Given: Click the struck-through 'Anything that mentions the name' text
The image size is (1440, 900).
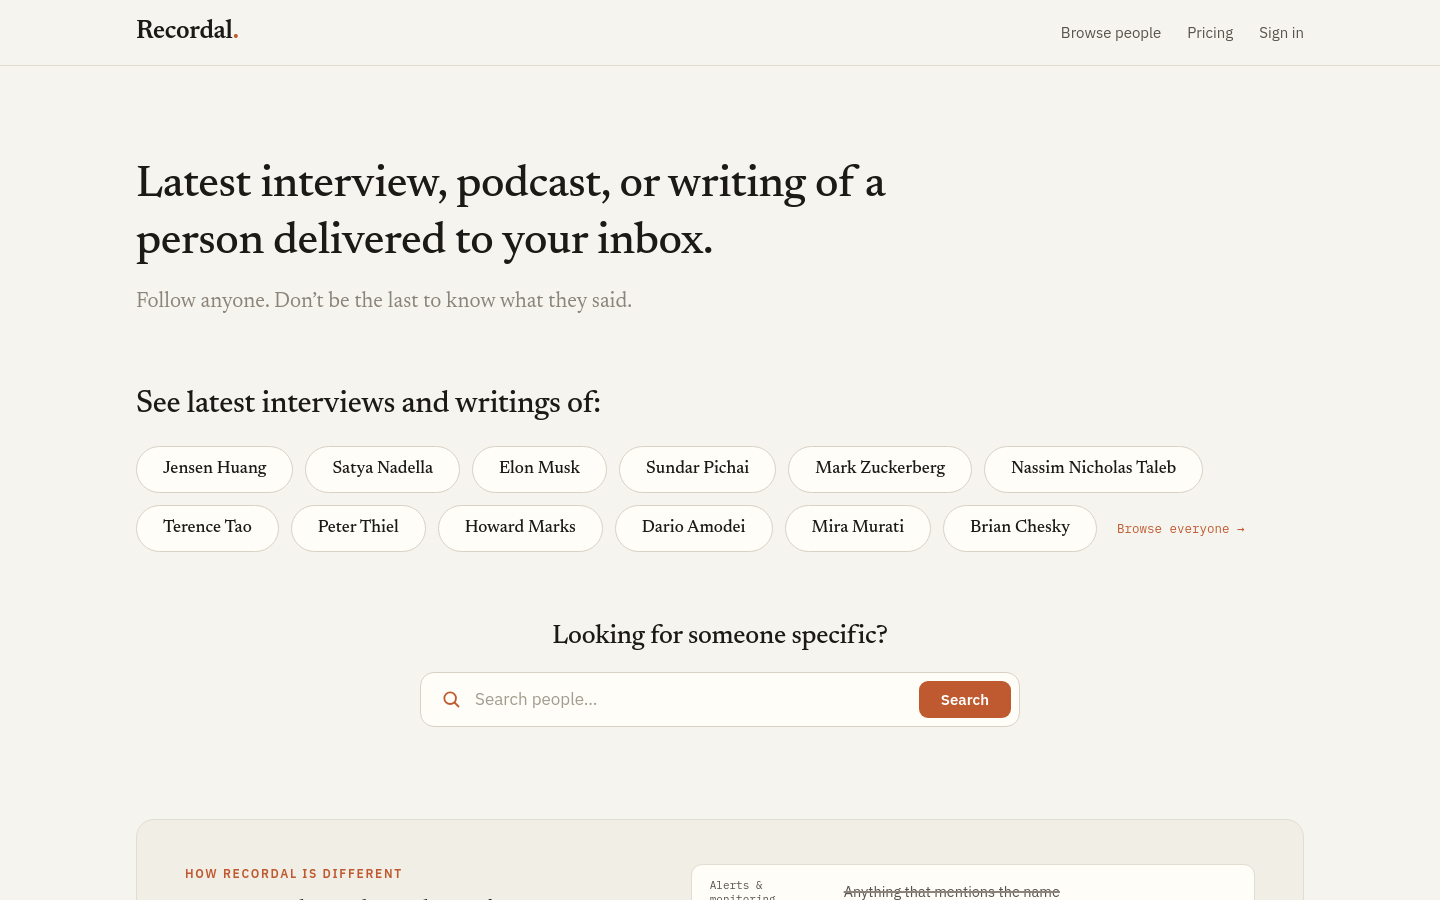Looking at the screenshot, I should pyautogui.click(x=952, y=891).
